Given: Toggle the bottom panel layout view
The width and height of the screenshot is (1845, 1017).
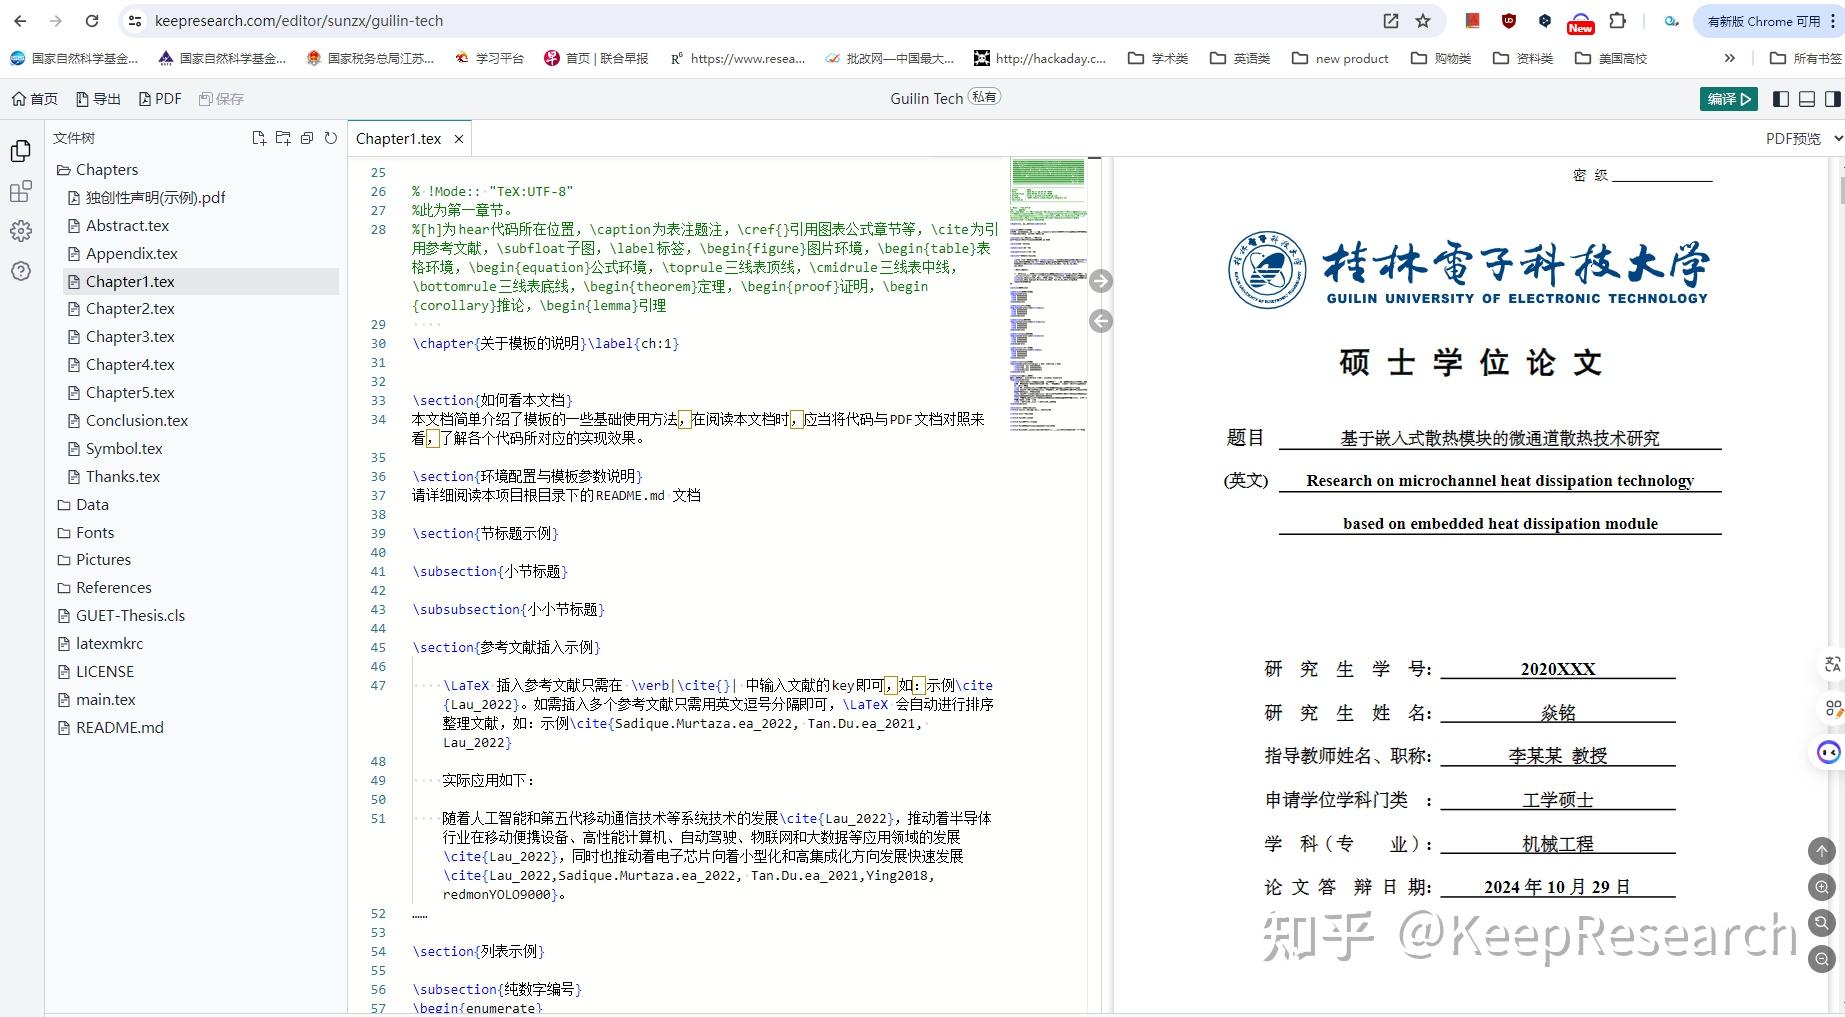Looking at the screenshot, I should coord(1807,99).
